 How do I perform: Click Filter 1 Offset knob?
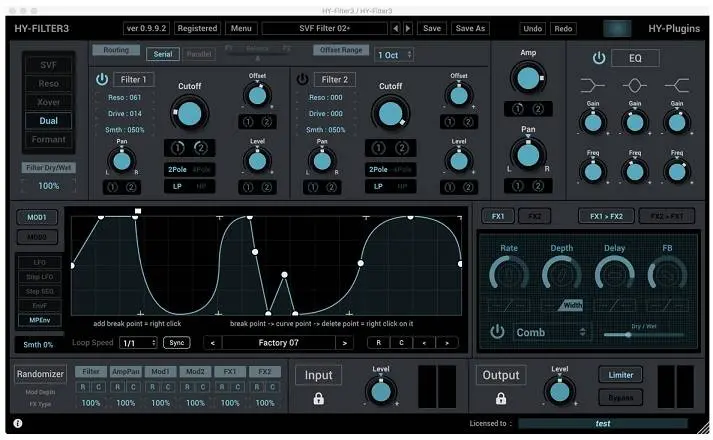pos(257,95)
